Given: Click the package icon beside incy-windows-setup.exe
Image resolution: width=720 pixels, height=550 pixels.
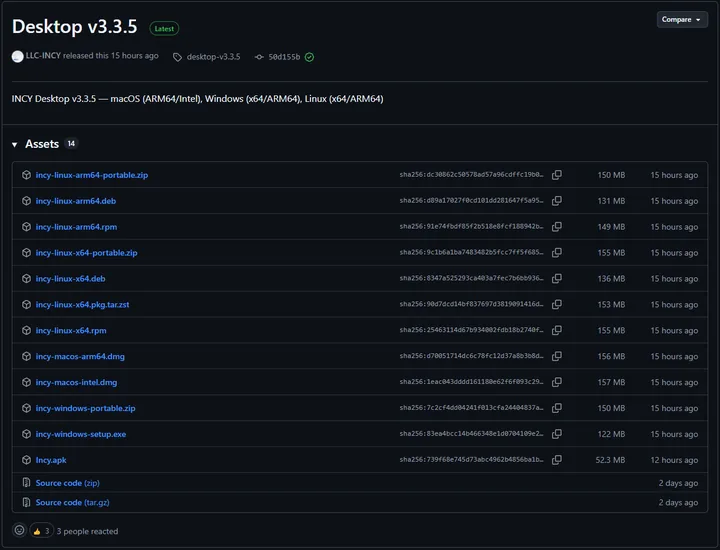Looking at the screenshot, I should click(x=27, y=434).
